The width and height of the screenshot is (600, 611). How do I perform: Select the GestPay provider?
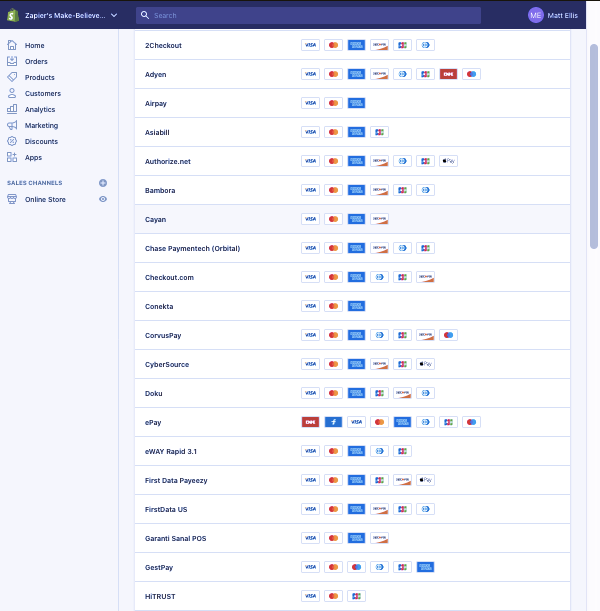(352, 567)
